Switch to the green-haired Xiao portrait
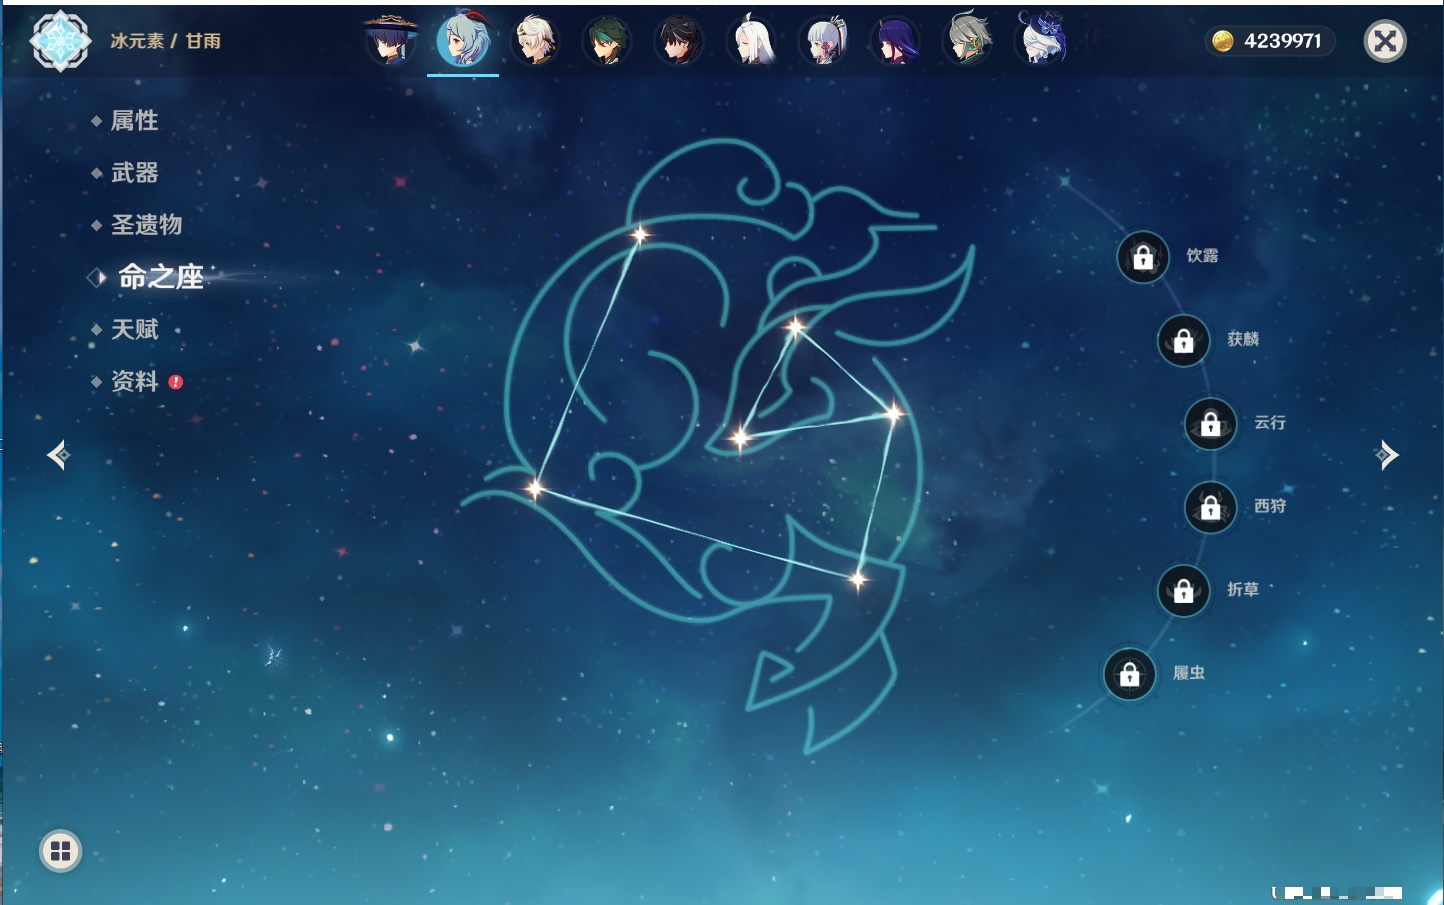 (x=607, y=40)
